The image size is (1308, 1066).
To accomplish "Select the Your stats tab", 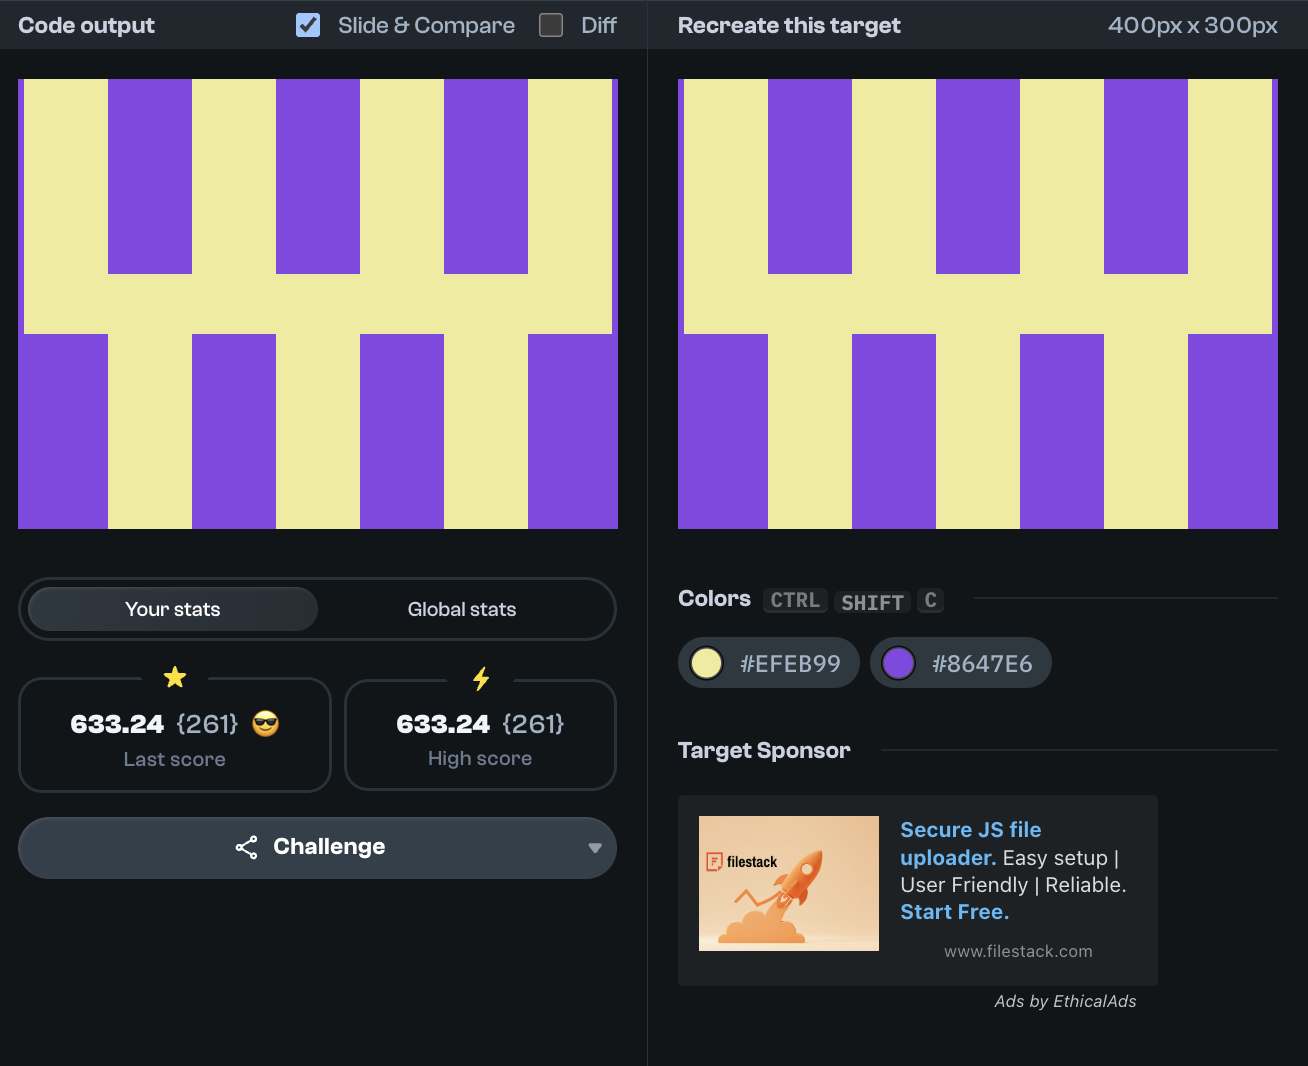I will [173, 609].
